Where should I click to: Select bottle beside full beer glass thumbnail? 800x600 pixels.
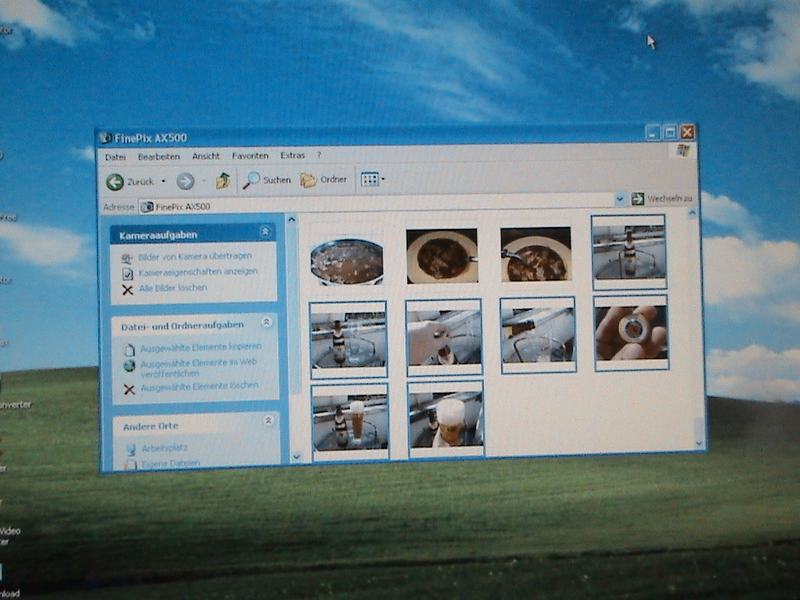click(x=350, y=422)
